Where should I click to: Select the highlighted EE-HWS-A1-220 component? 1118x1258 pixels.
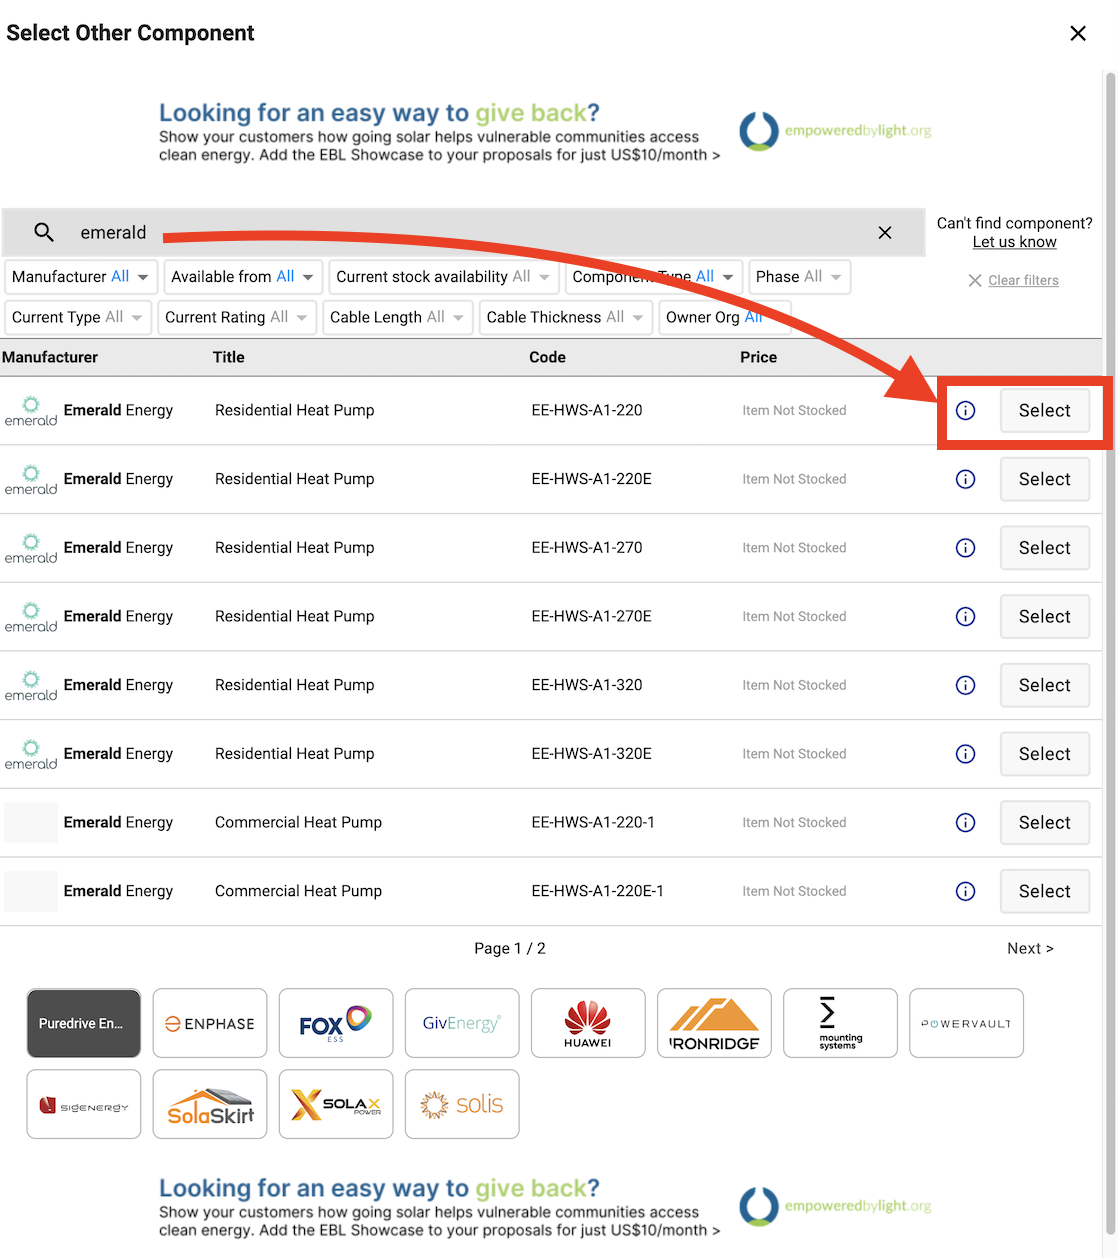(x=1044, y=410)
